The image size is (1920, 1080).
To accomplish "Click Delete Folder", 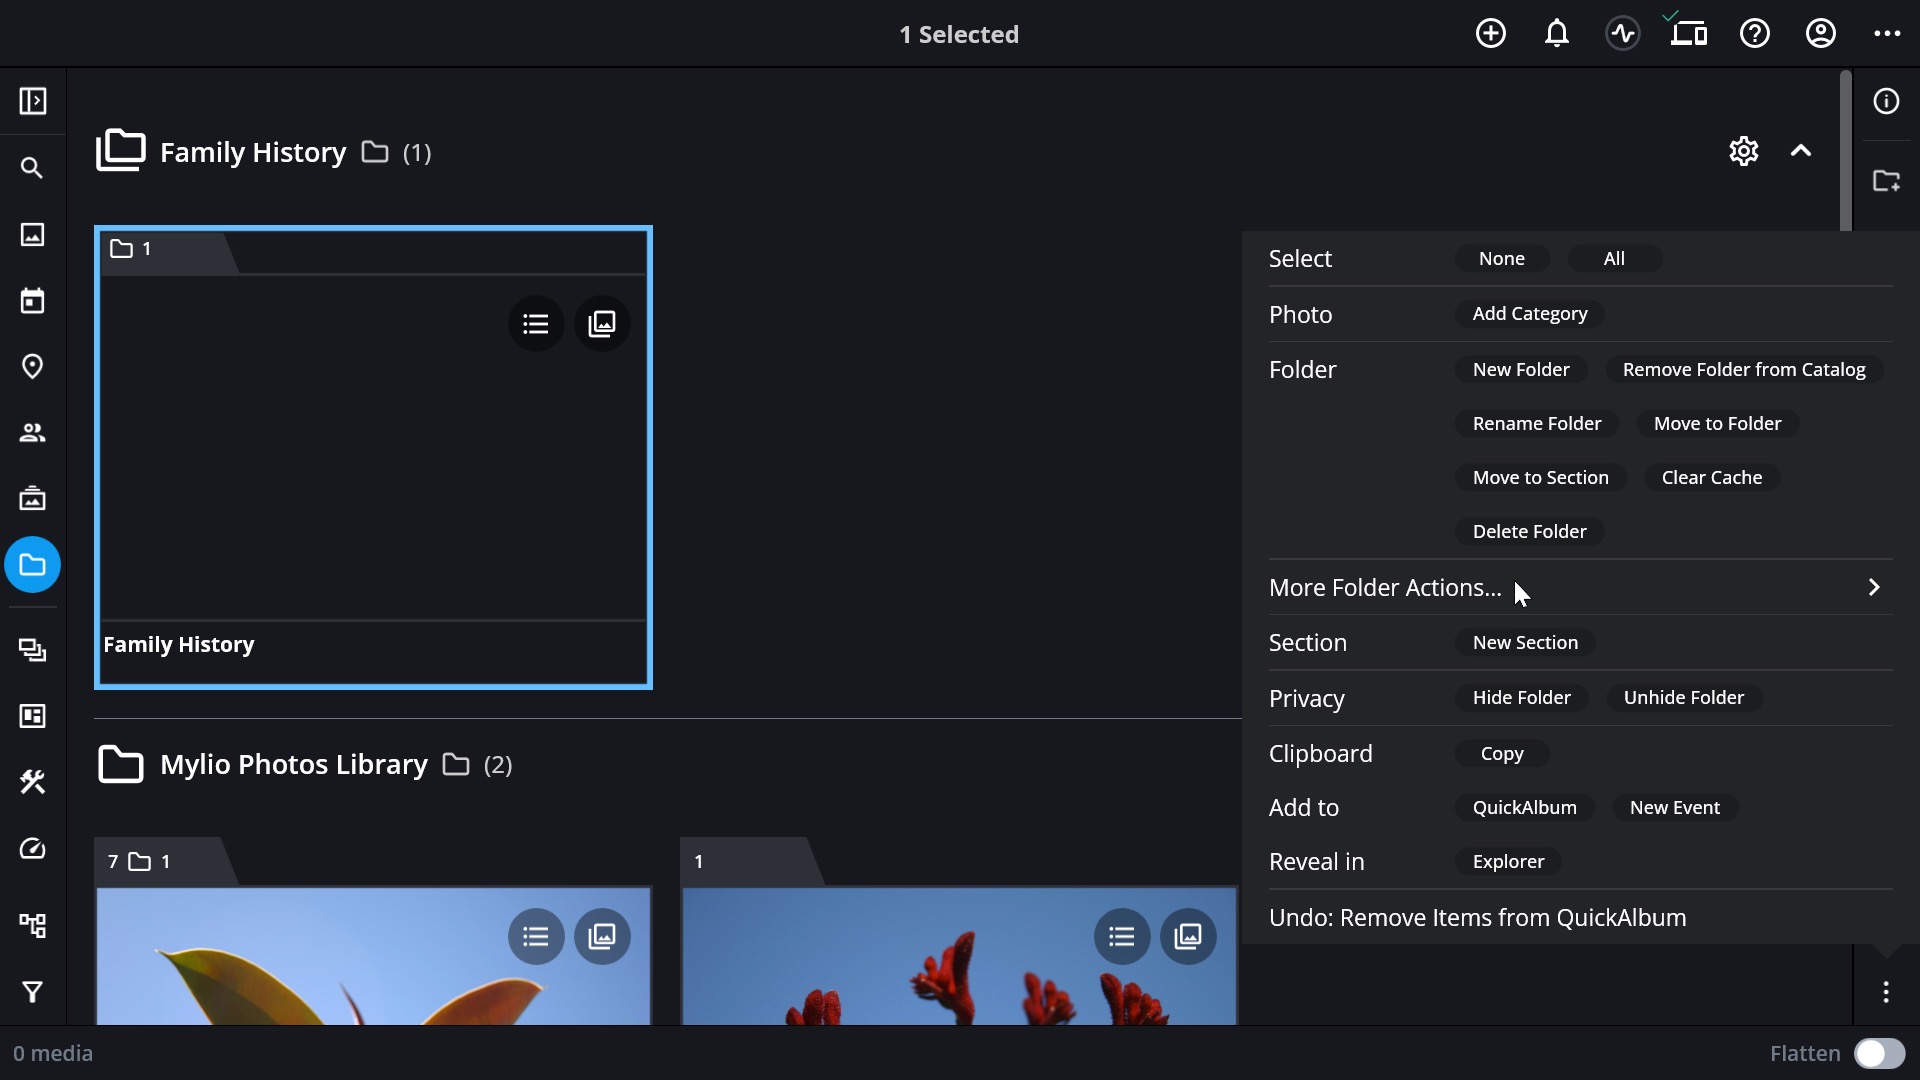I will coord(1530,531).
